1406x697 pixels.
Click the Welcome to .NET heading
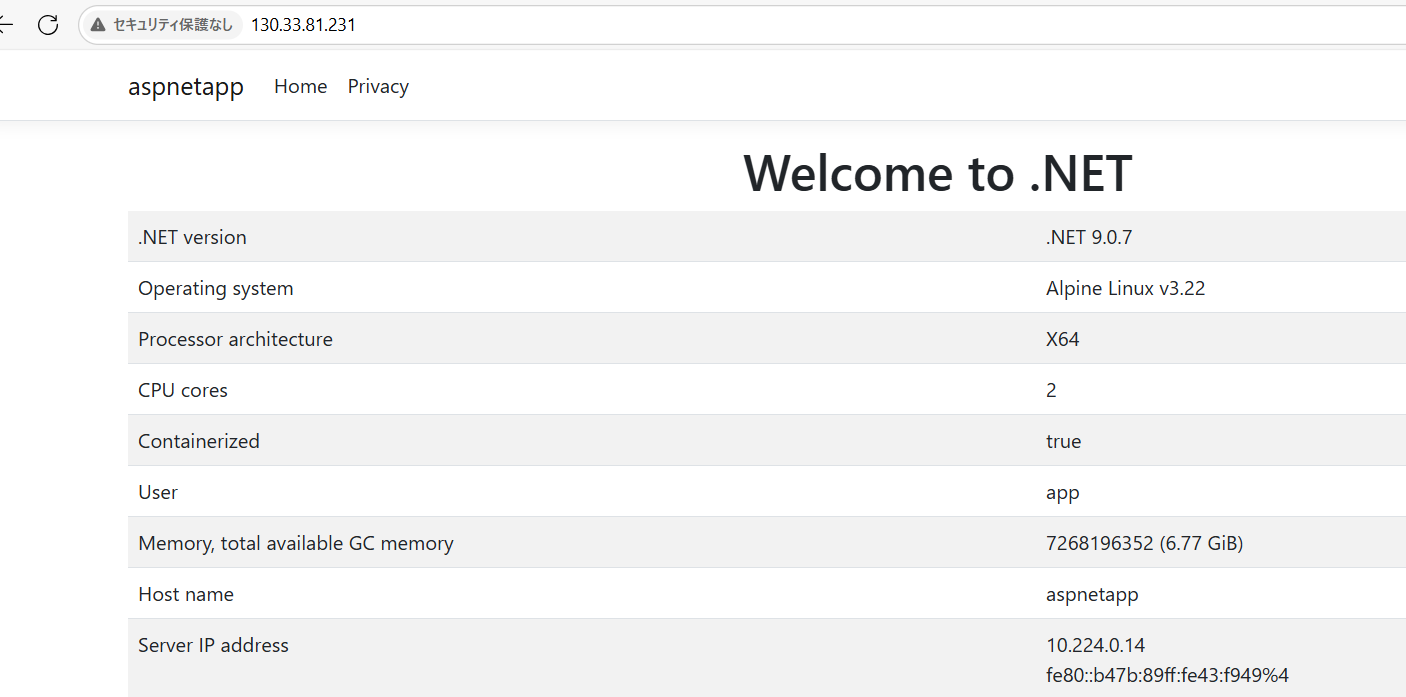click(x=937, y=173)
